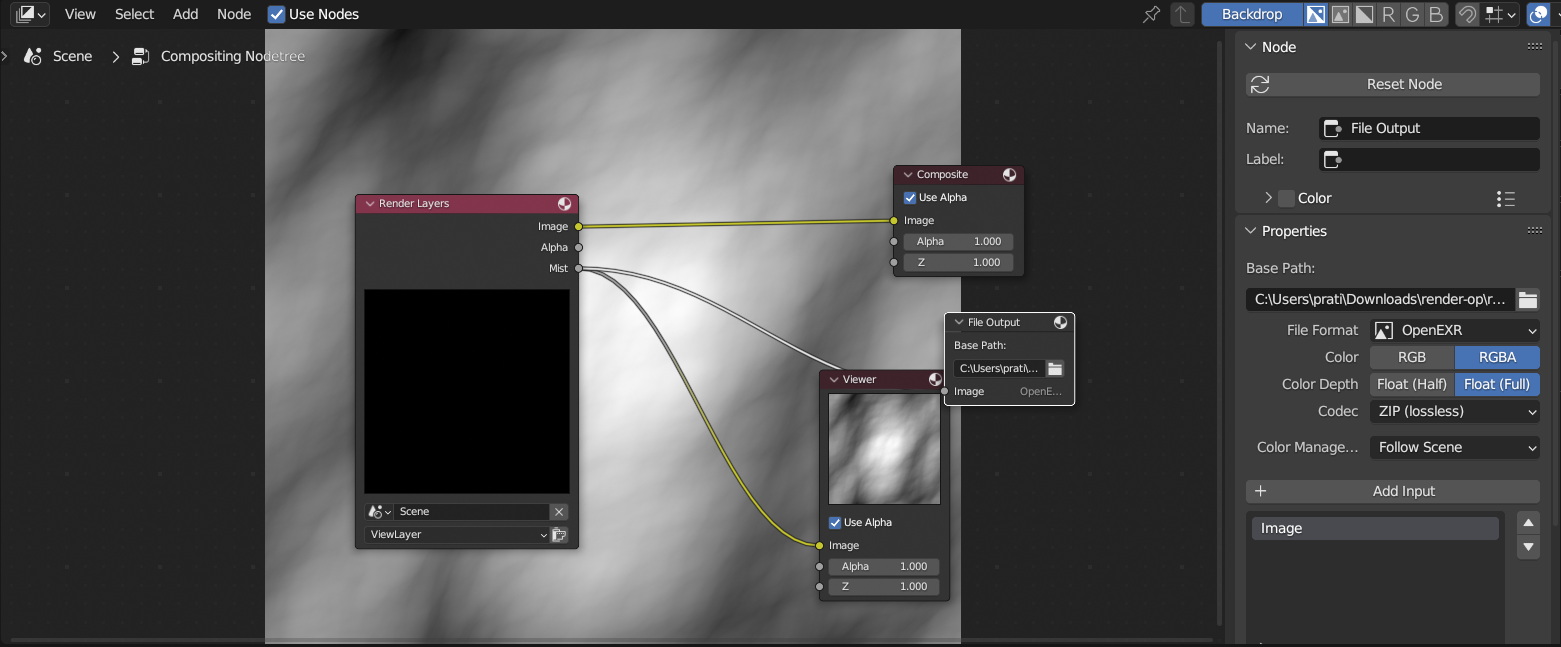
Task: Toggle preview icon on File Output node
Action: (1061, 322)
